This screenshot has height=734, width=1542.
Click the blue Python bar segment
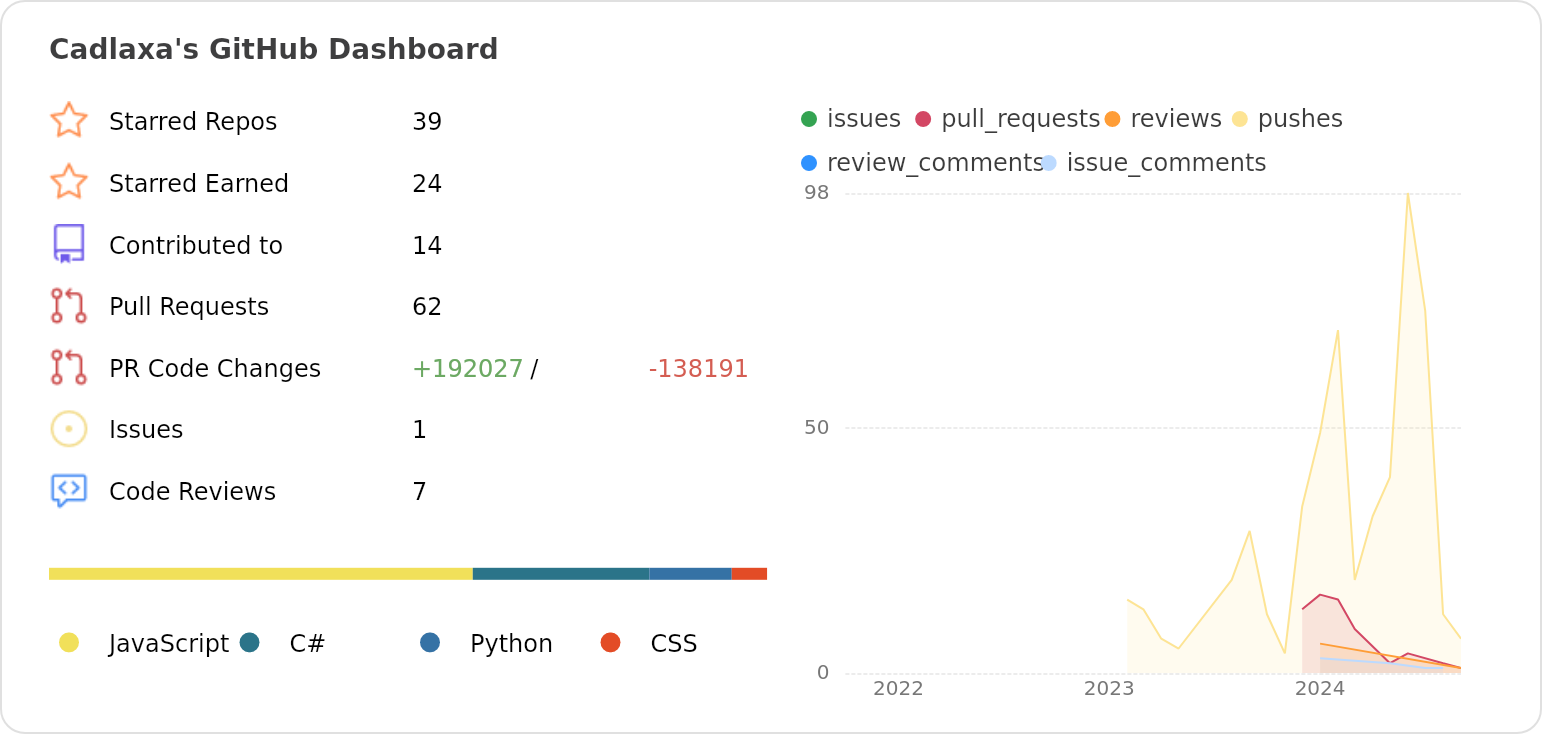point(690,574)
